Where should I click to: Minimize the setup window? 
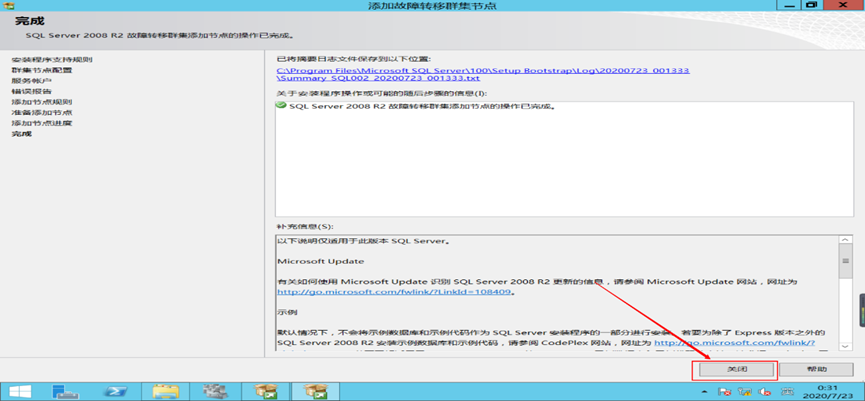click(x=787, y=4)
